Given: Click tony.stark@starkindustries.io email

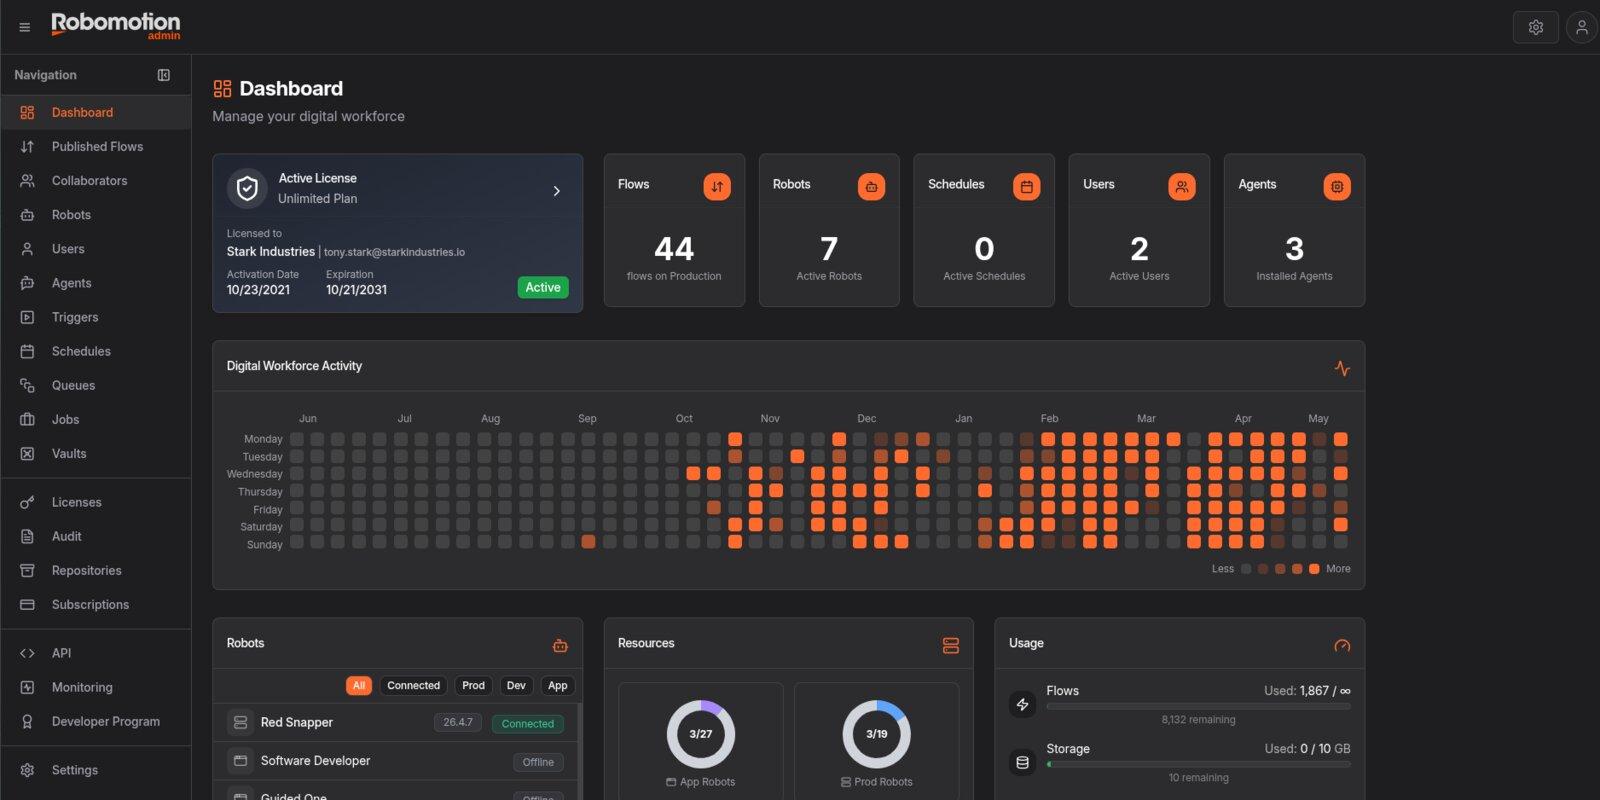Looking at the screenshot, I should [x=394, y=252].
